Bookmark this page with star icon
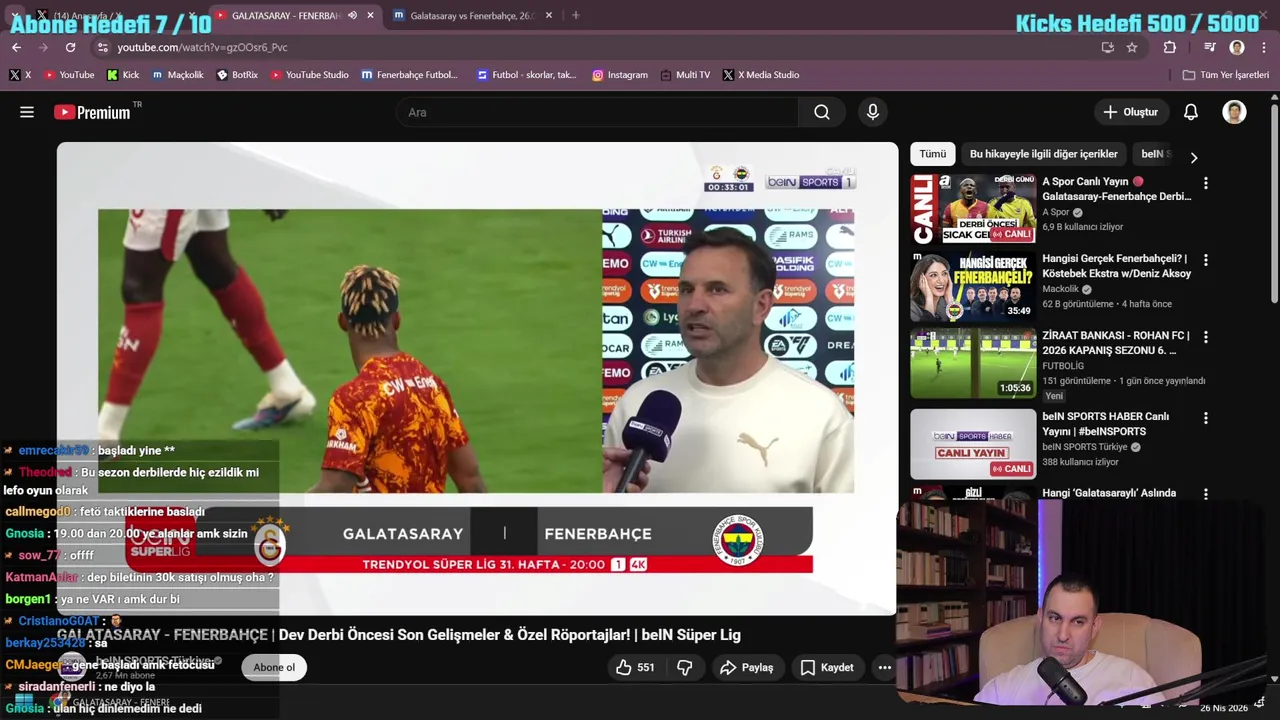The width and height of the screenshot is (1280, 720). coord(1132,47)
